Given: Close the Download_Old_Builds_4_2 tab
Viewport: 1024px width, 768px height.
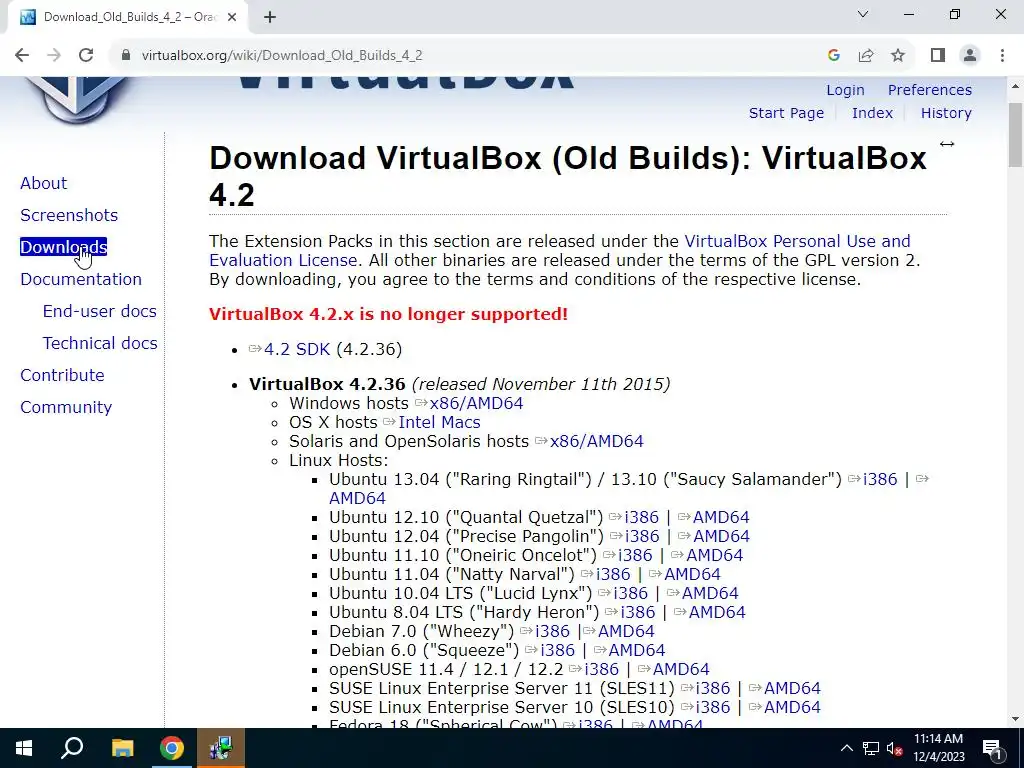Looking at the screenshot, I should (232, 18).
